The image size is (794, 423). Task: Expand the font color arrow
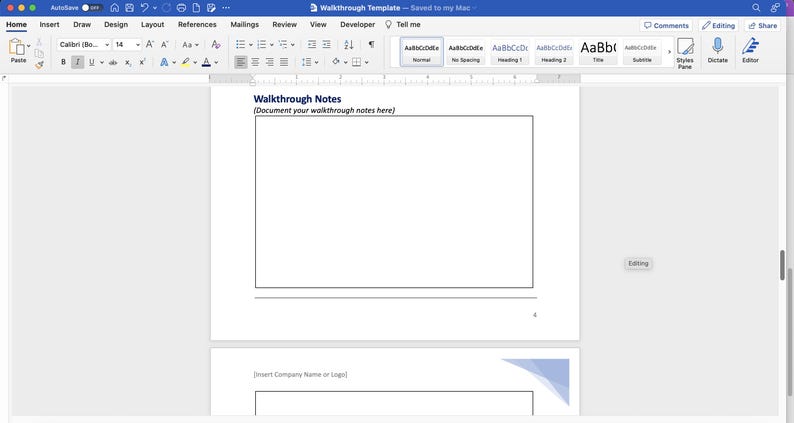point(216,62)
